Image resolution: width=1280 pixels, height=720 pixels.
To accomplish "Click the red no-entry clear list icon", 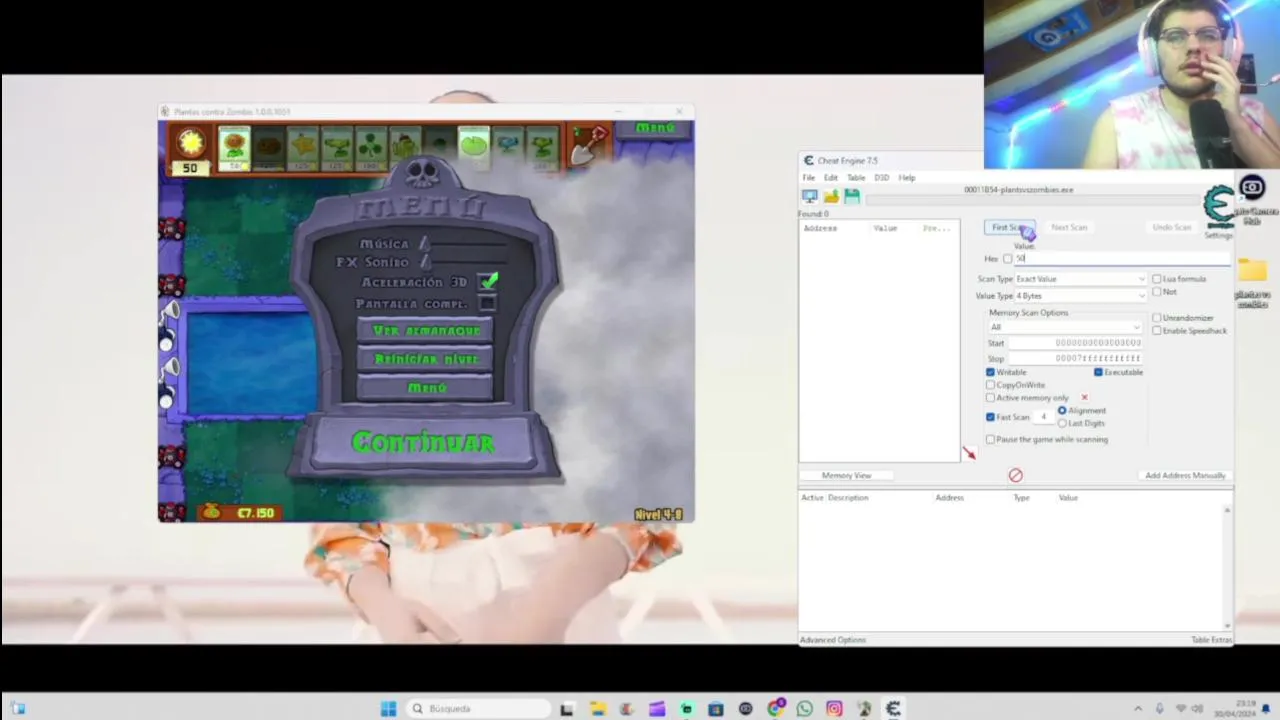I will coord(1015,475).
